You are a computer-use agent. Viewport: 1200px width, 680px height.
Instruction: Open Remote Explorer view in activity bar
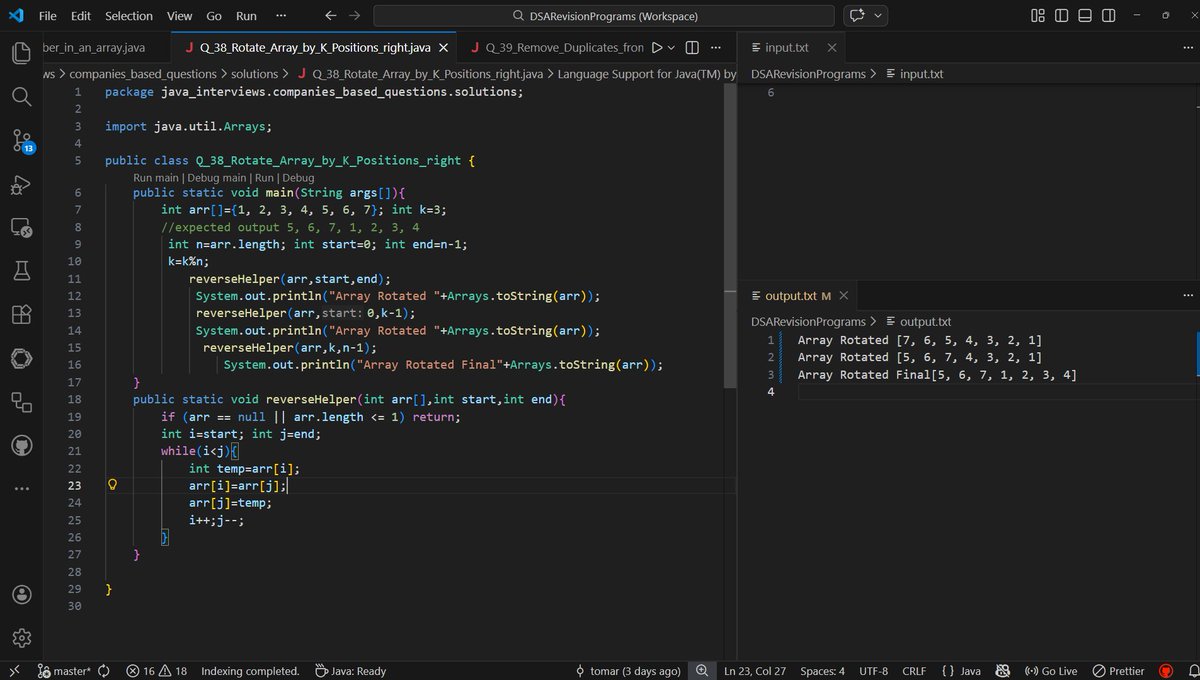[22, 229]
